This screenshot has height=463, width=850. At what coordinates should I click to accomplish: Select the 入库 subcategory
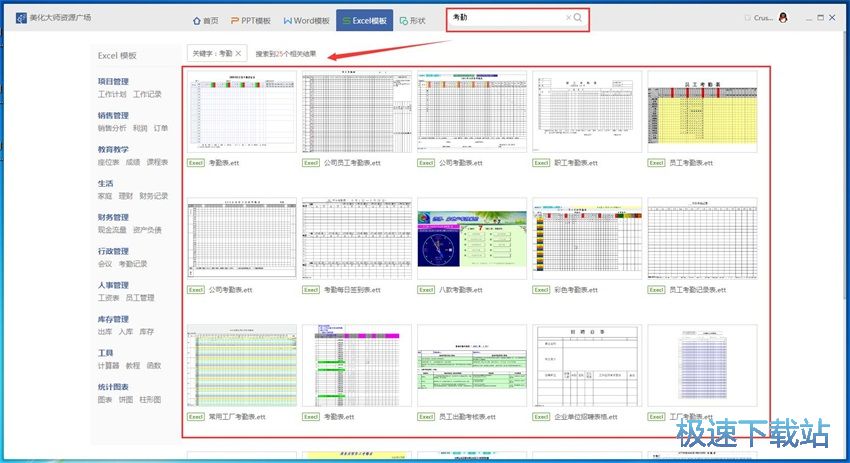[126, 332]
